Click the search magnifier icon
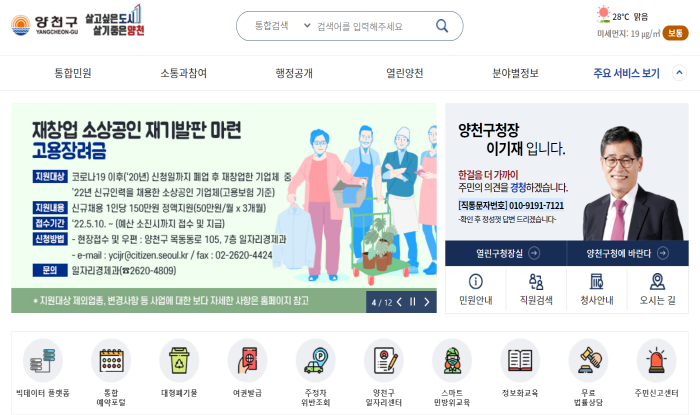Image resolution: width=700 pixels, height=415 pixels. click(x=442, y=26)
